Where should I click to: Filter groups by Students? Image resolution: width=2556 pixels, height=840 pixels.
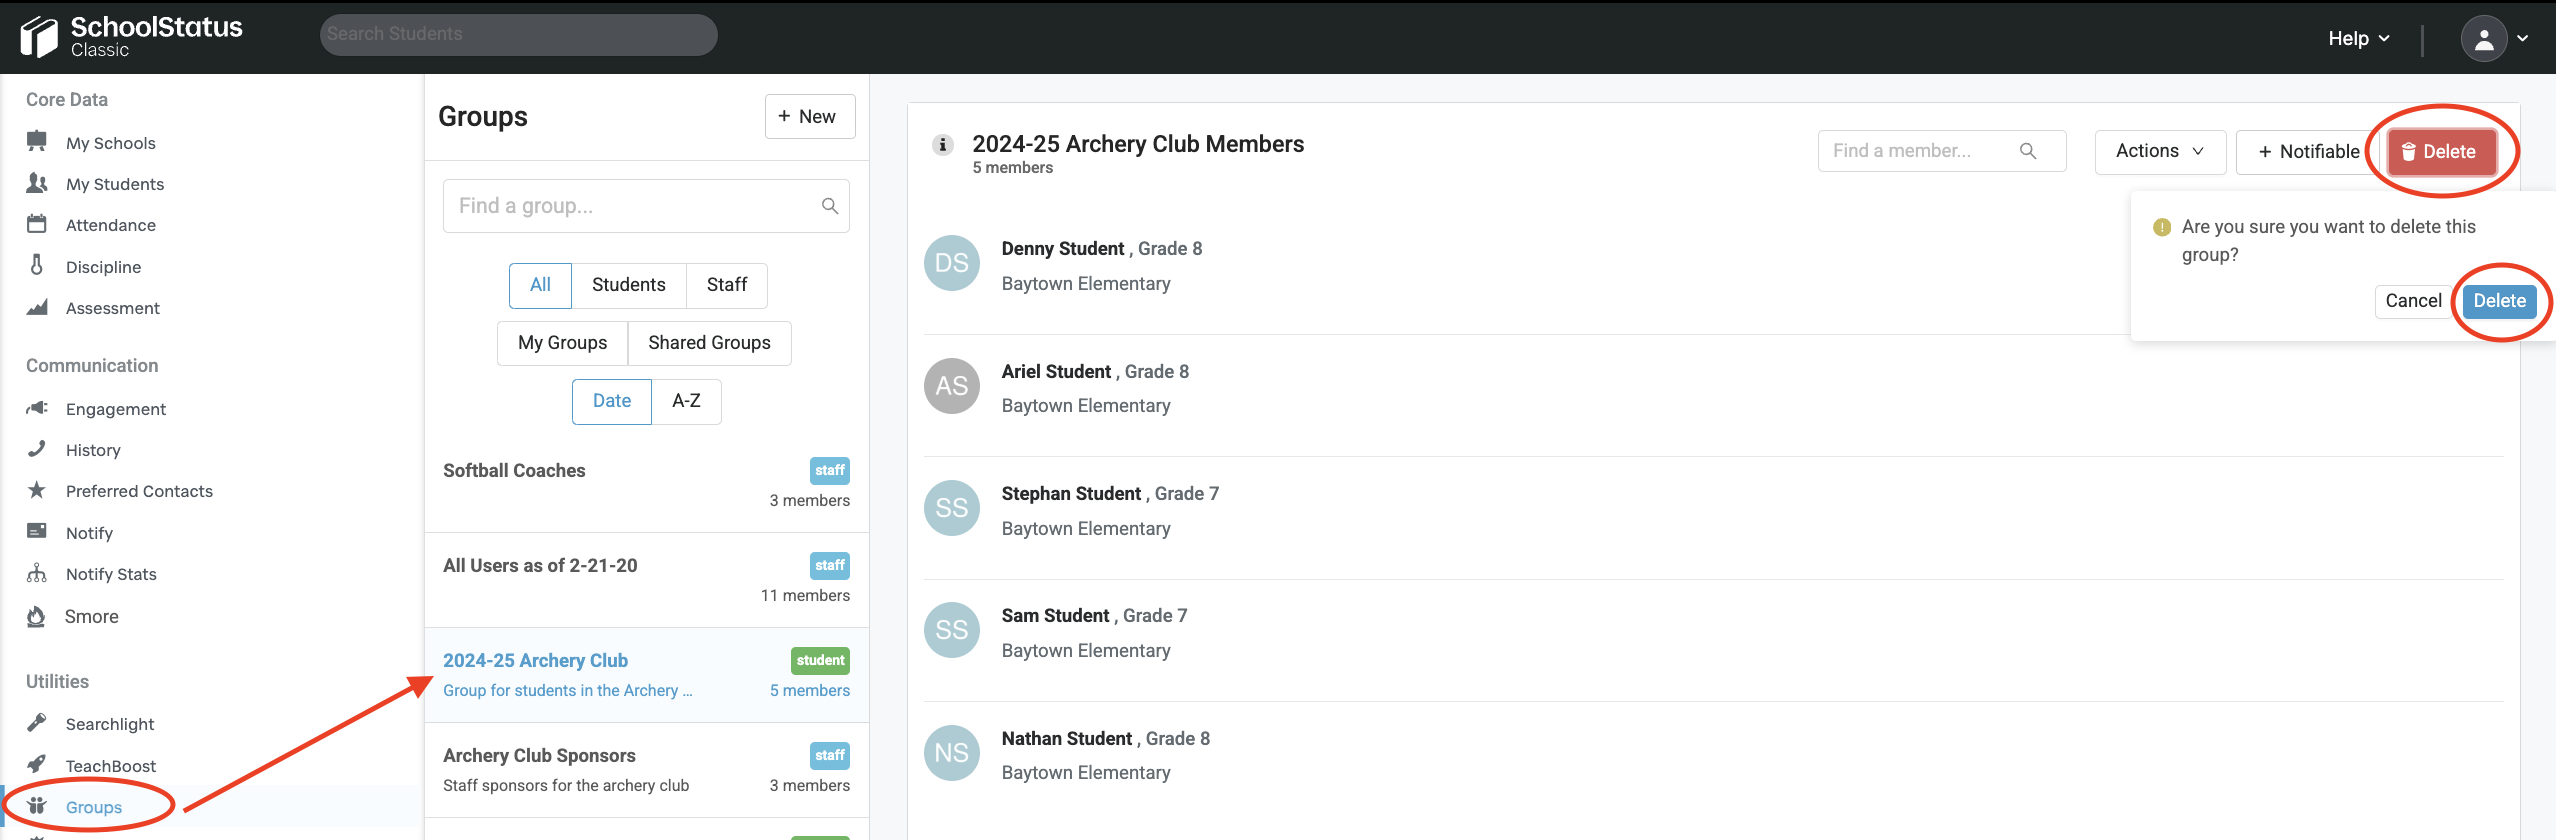click(628, 285)
